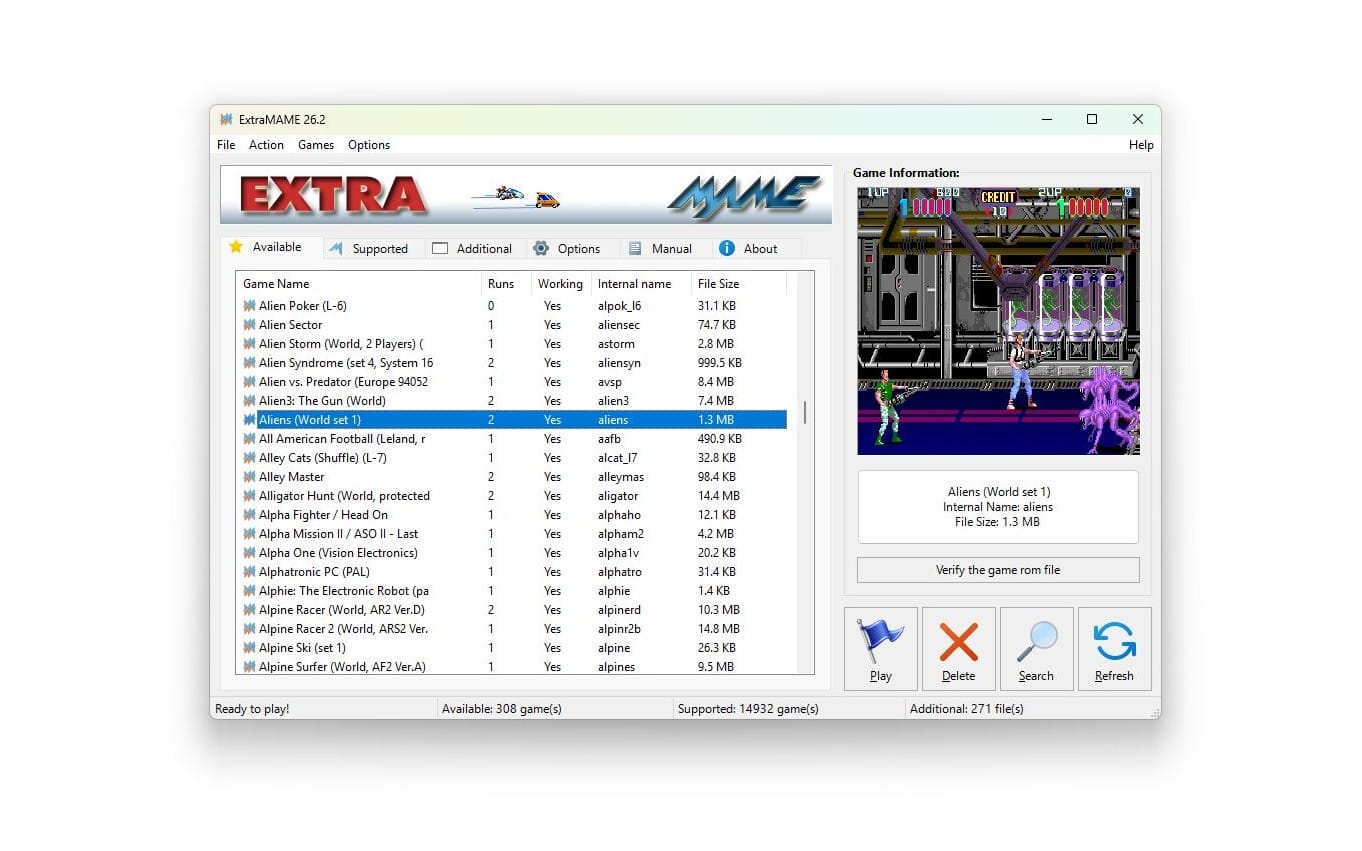Viewport: 1362px width, 851px height.
Task: Click the Play flag icon button
Action: (880, 648)
